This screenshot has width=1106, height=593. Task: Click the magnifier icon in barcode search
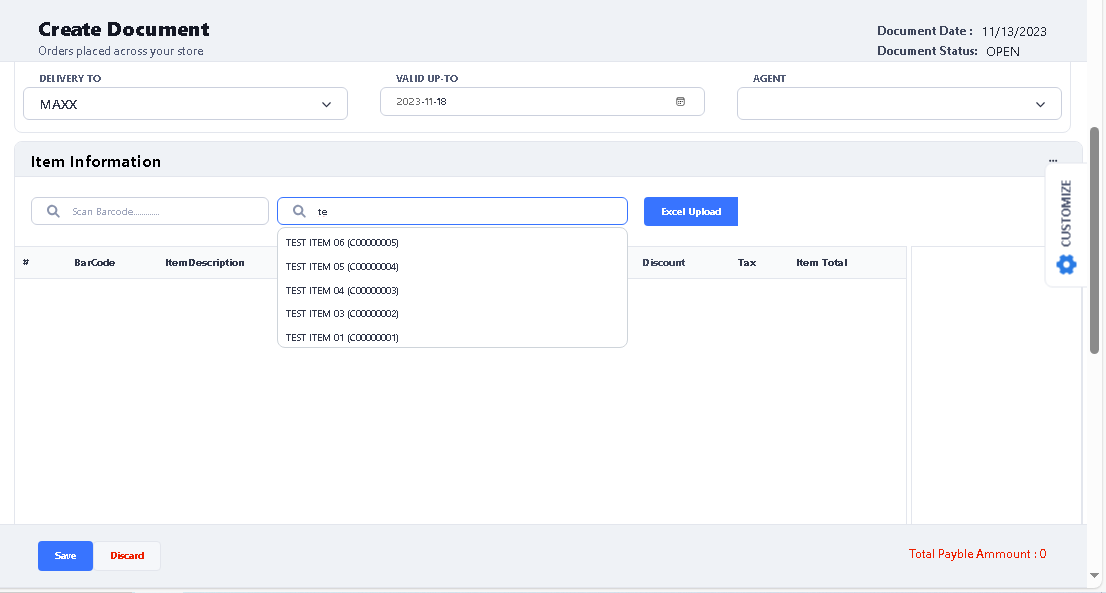coord(53,212)
